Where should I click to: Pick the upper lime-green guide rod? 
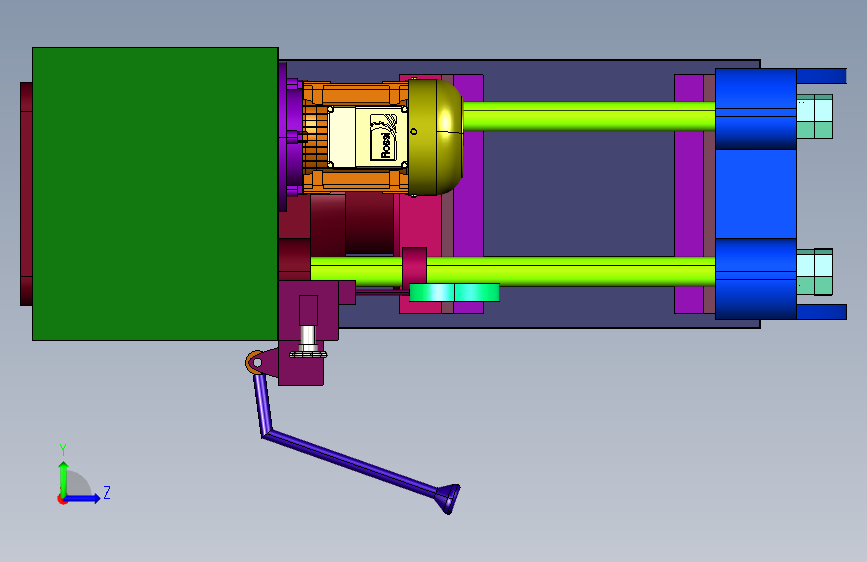tap(589, 116)
